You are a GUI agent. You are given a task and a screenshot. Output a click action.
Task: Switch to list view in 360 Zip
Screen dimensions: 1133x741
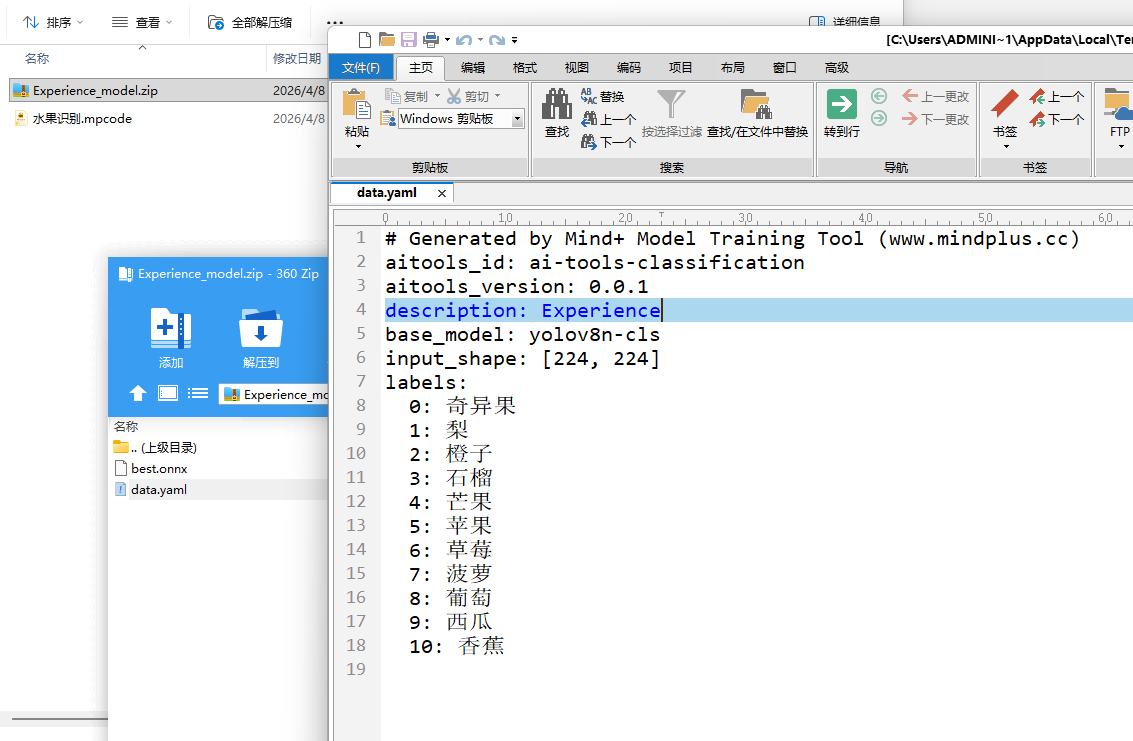198,393
